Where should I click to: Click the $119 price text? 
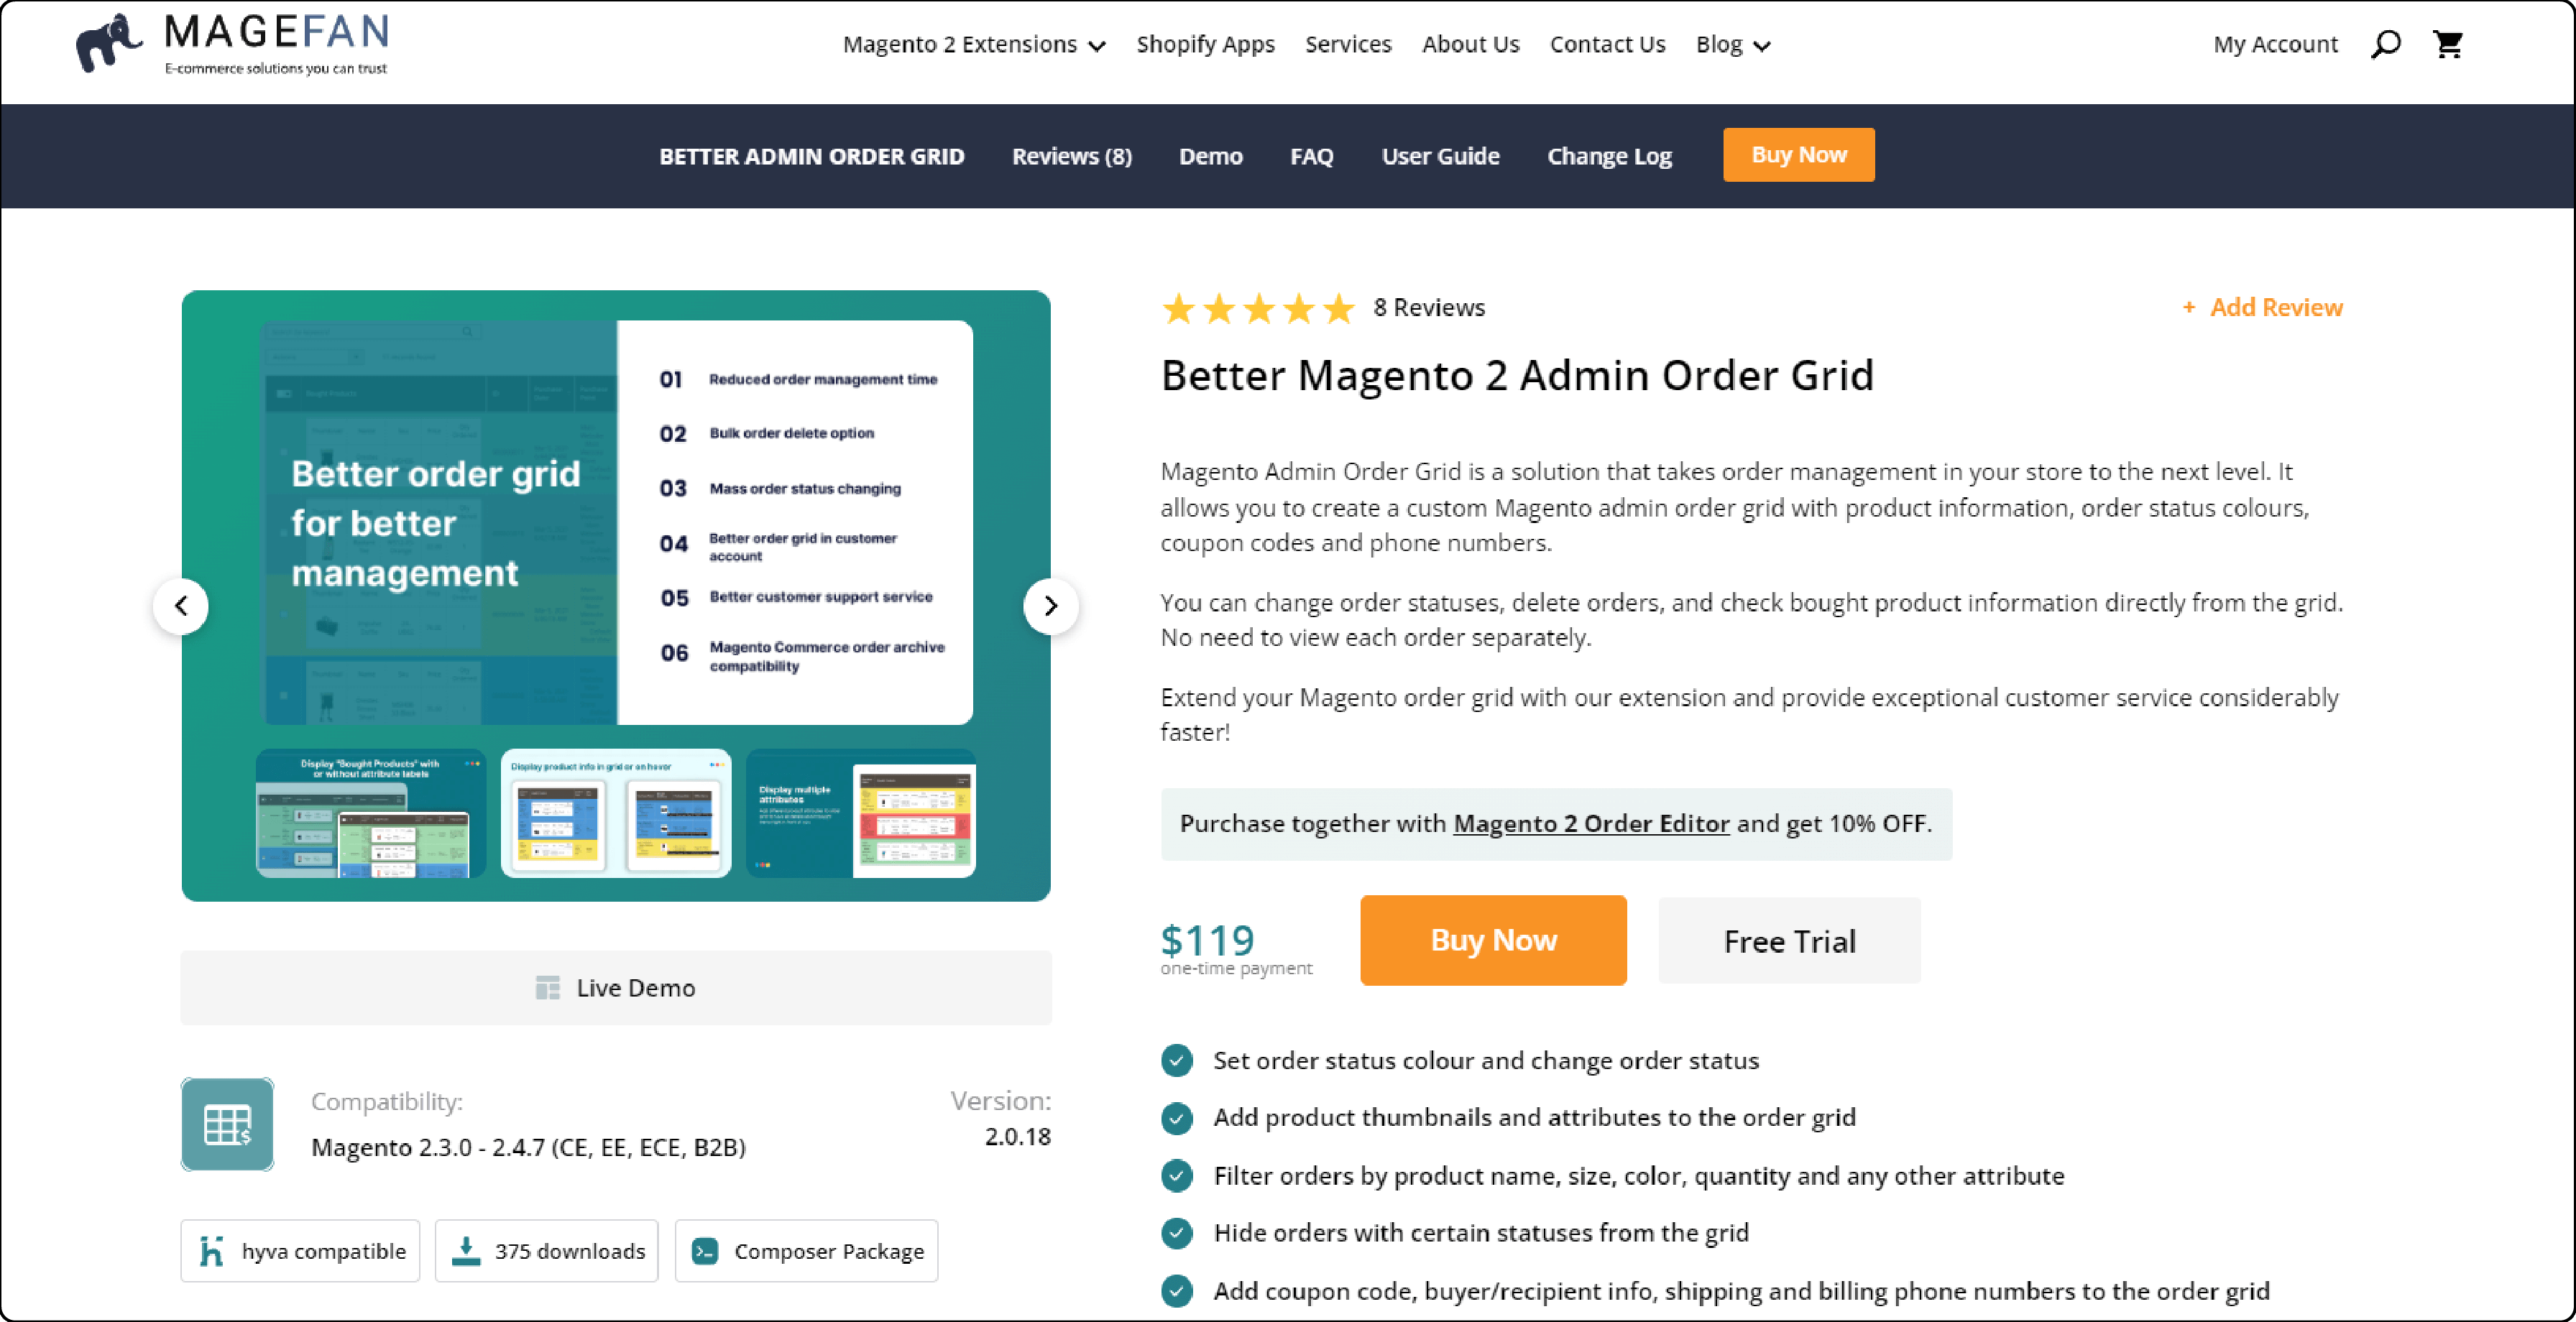coord(1207,940)
